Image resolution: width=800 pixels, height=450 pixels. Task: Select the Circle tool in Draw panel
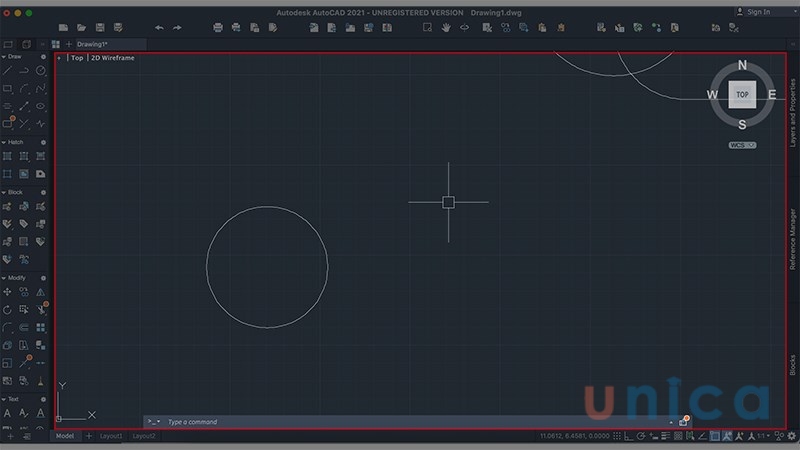(x=41, y=71)
